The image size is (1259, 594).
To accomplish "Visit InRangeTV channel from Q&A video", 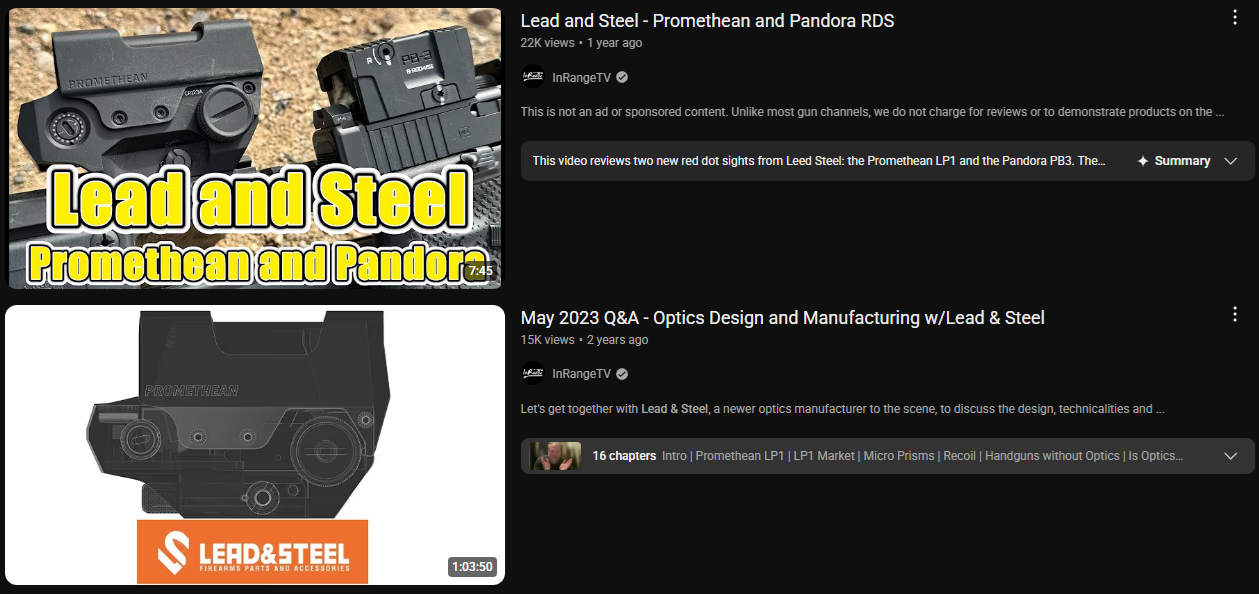I will [581, 374].
